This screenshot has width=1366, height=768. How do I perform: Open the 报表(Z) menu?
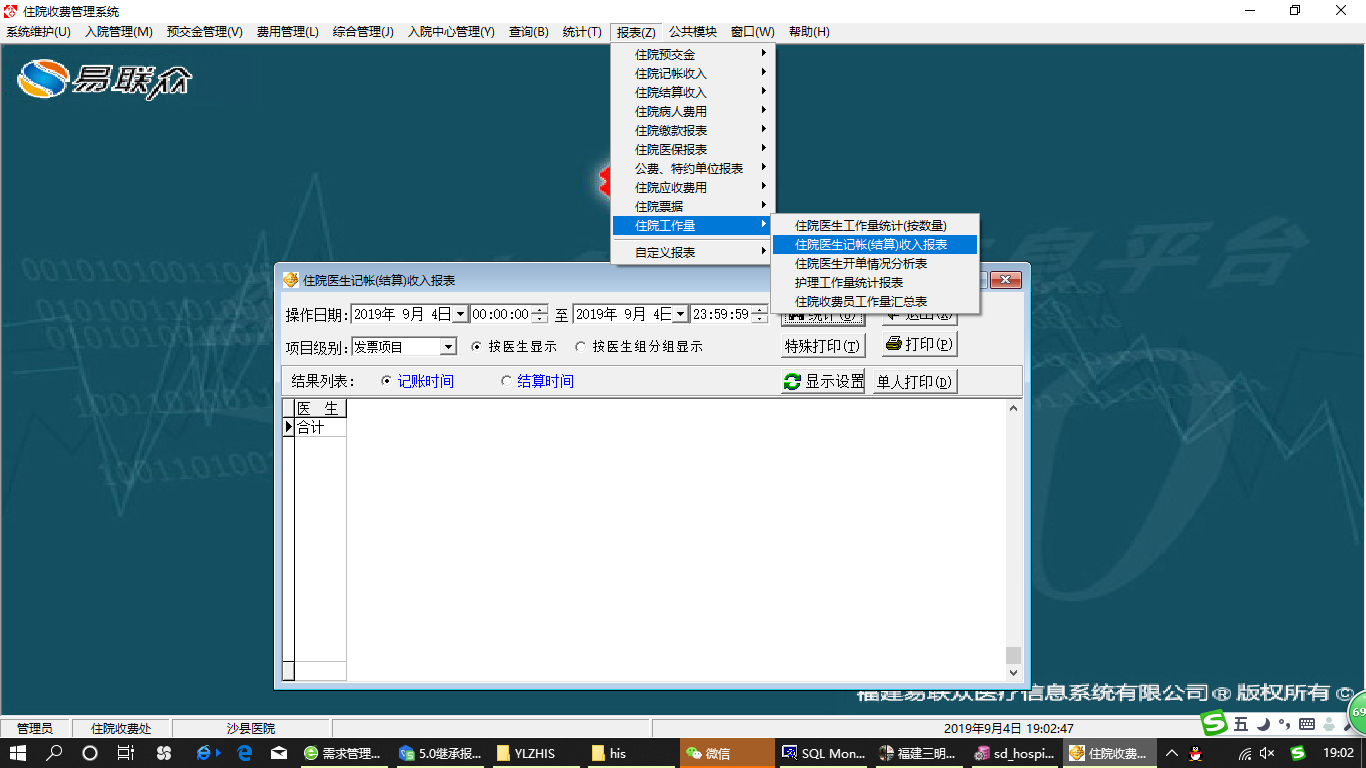tap(636, 32)
